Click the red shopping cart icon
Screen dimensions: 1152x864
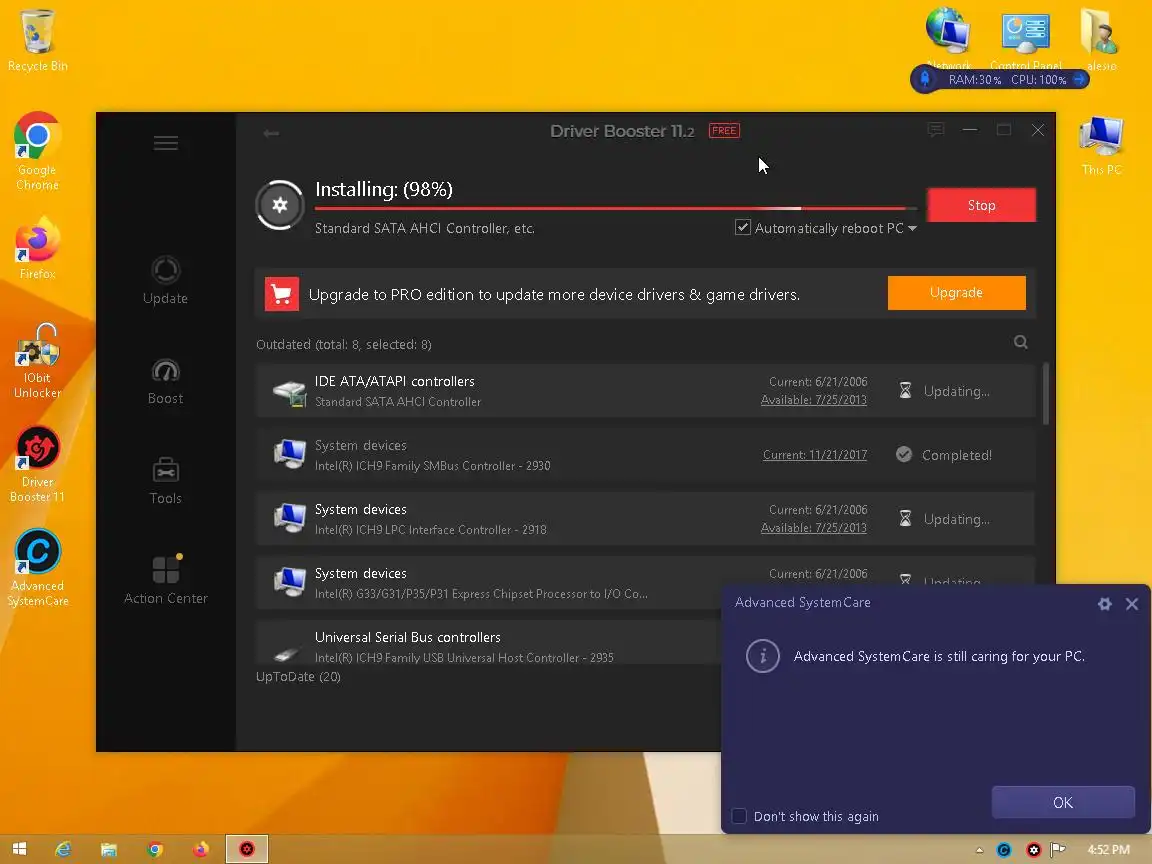[x=281, y=294]
